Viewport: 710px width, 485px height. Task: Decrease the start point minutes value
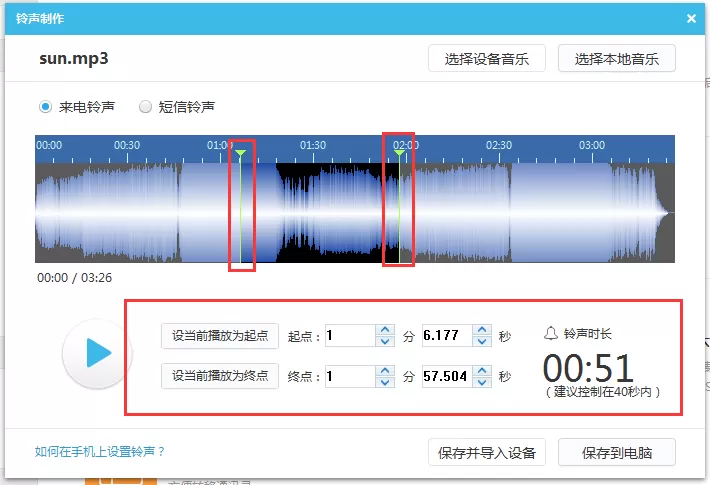[x=385, y=341]
